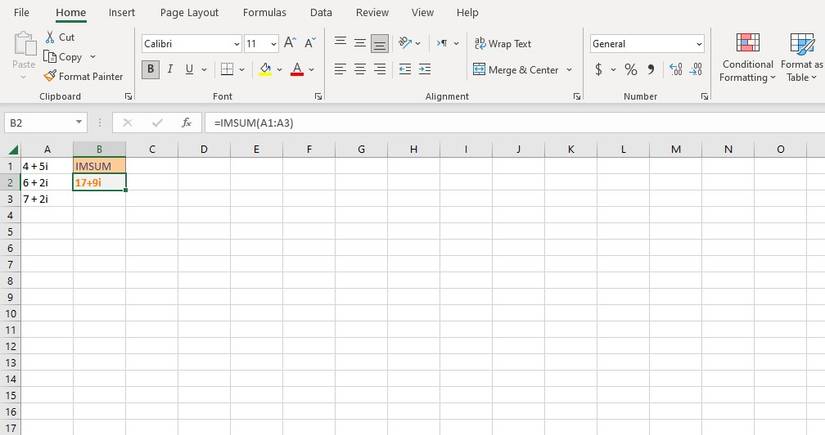Open Alignment settings dialog launcher

coord(577,97)
